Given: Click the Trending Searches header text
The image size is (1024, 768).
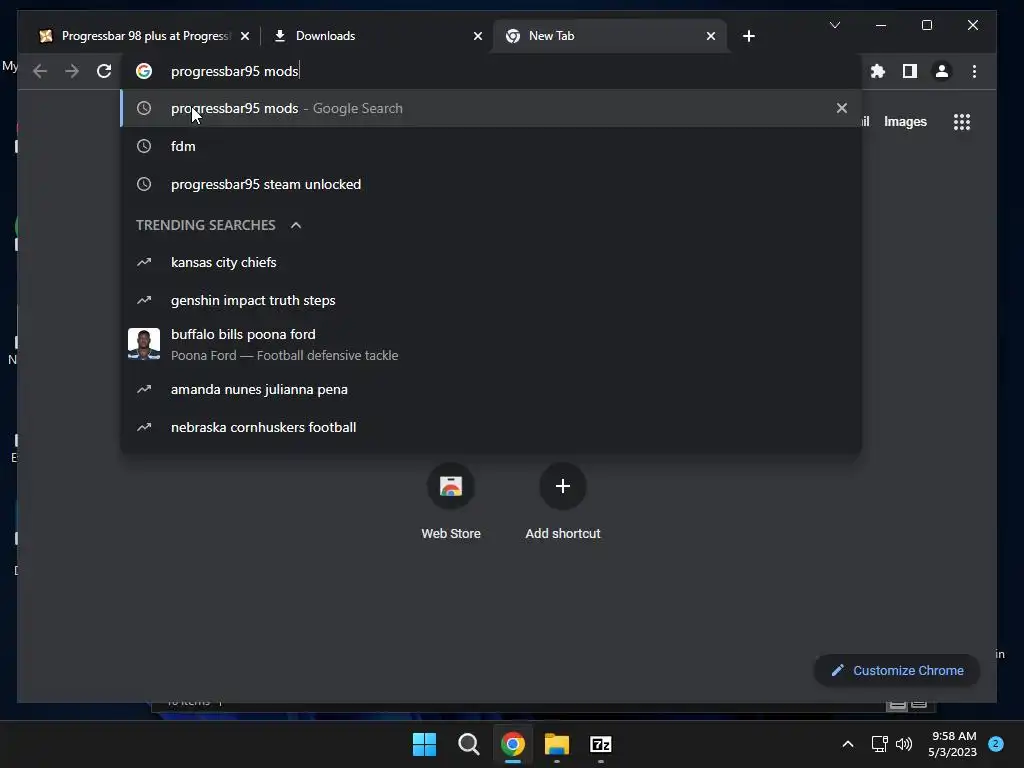Looking at the screenshot, I should click(206, 225).
